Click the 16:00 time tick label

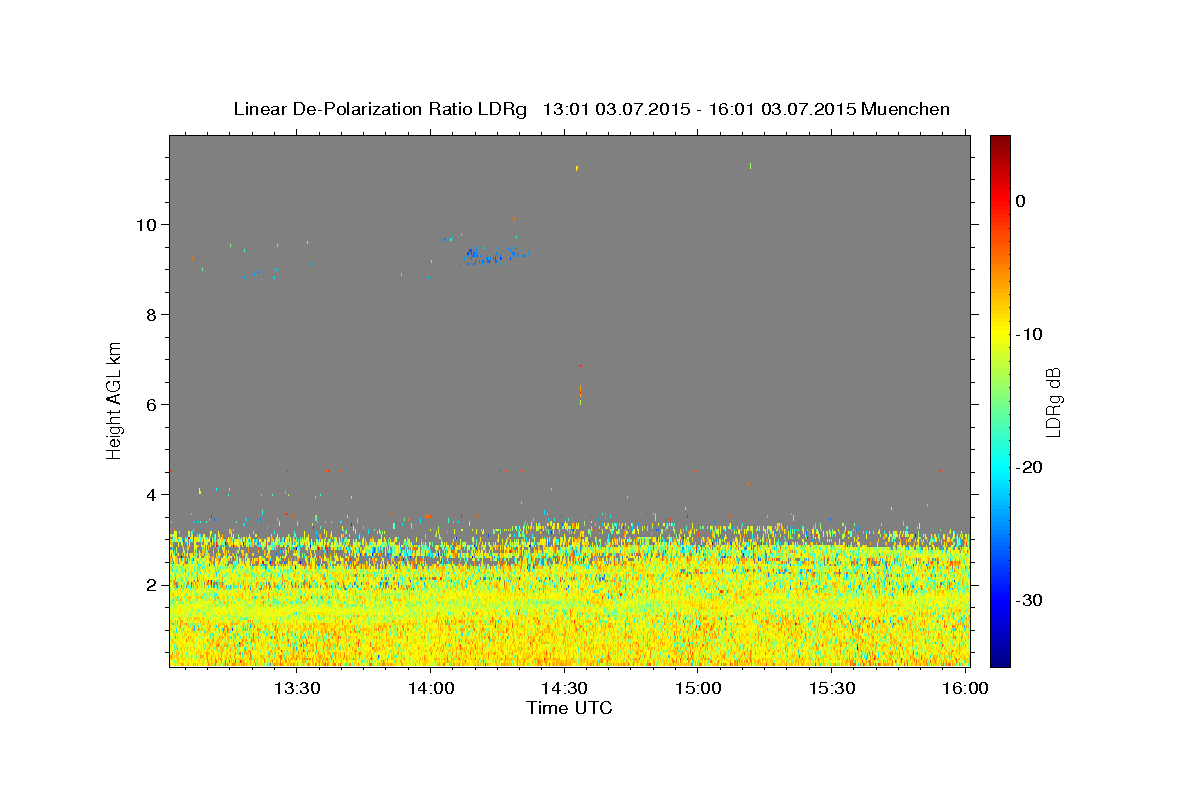pyautogui.click(x=965, y=688)
